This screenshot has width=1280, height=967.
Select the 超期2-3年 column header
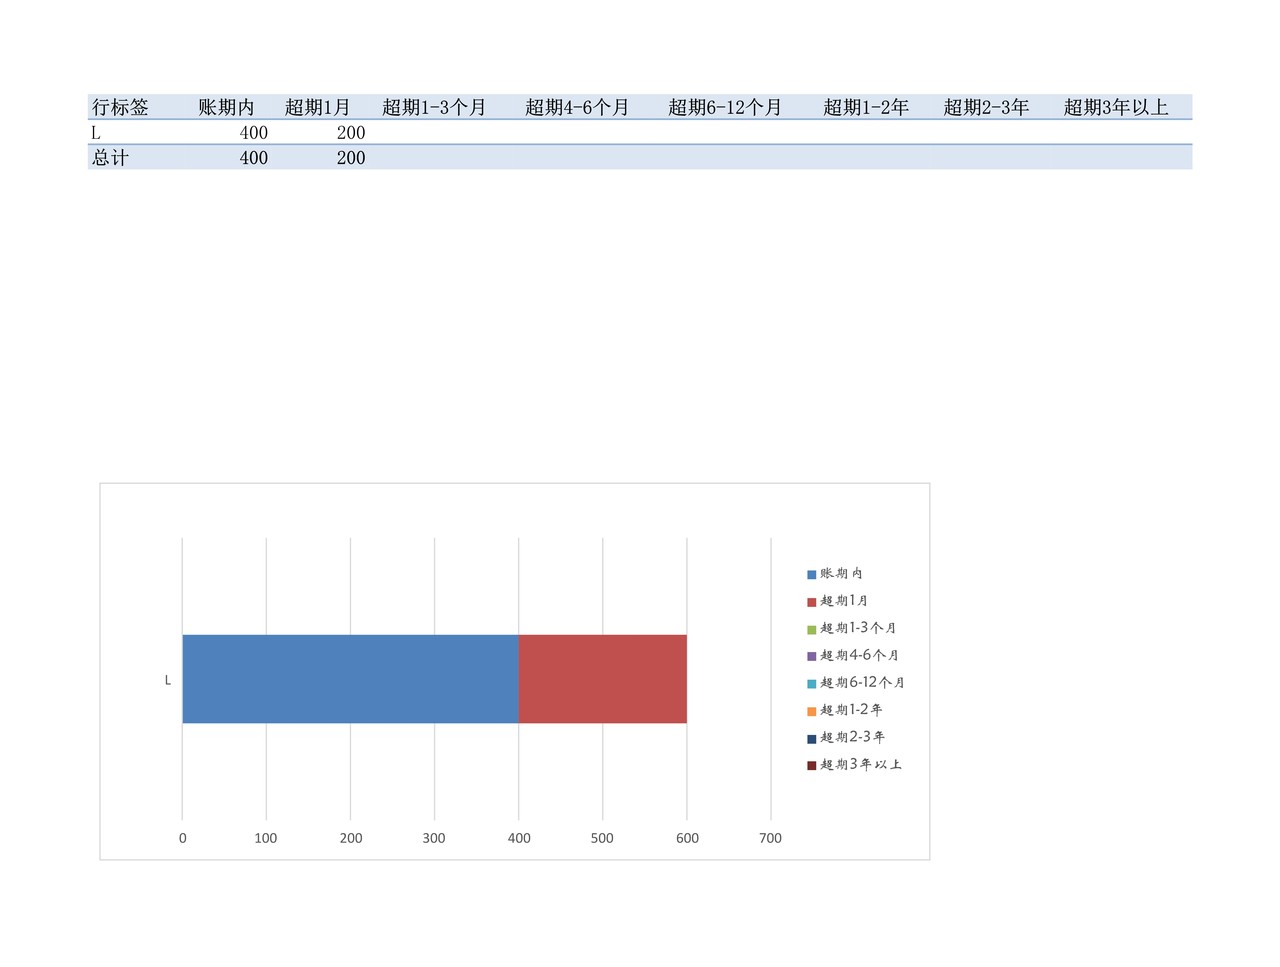[986, 107]
